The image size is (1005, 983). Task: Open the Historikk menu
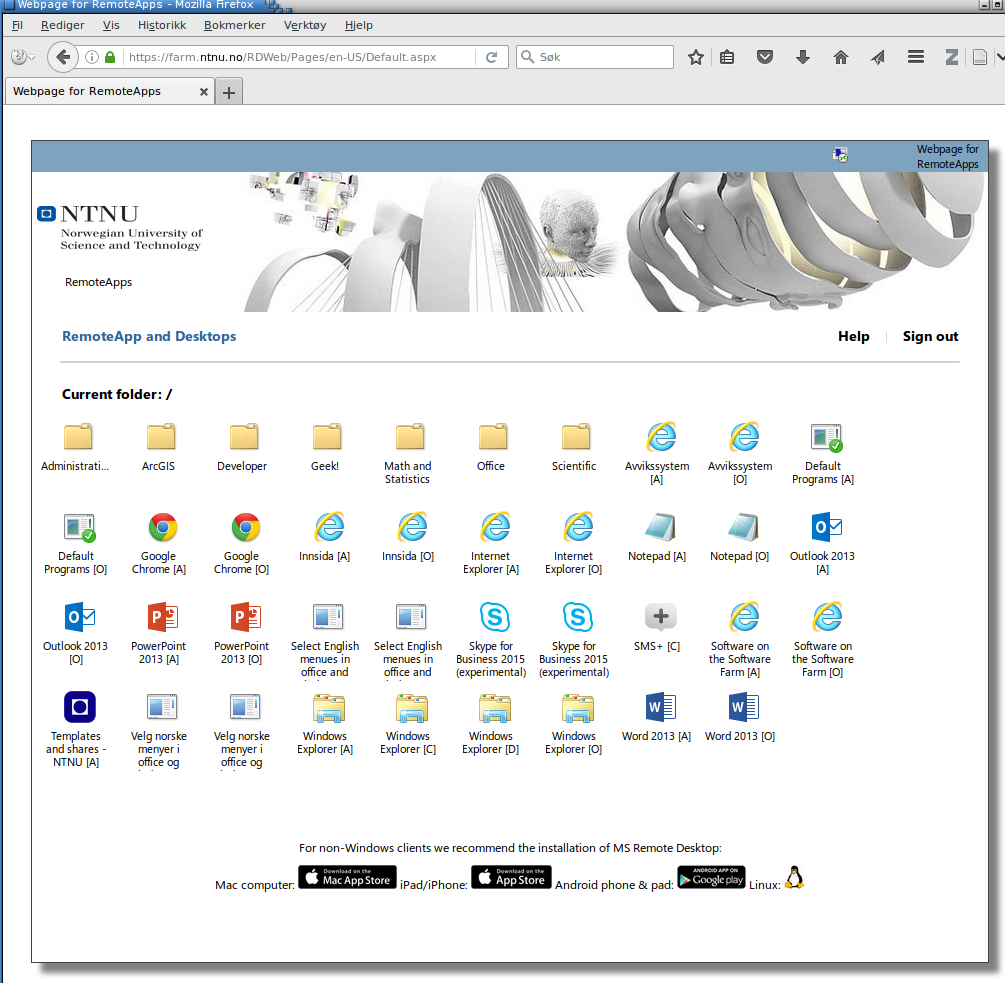(162, 25)
